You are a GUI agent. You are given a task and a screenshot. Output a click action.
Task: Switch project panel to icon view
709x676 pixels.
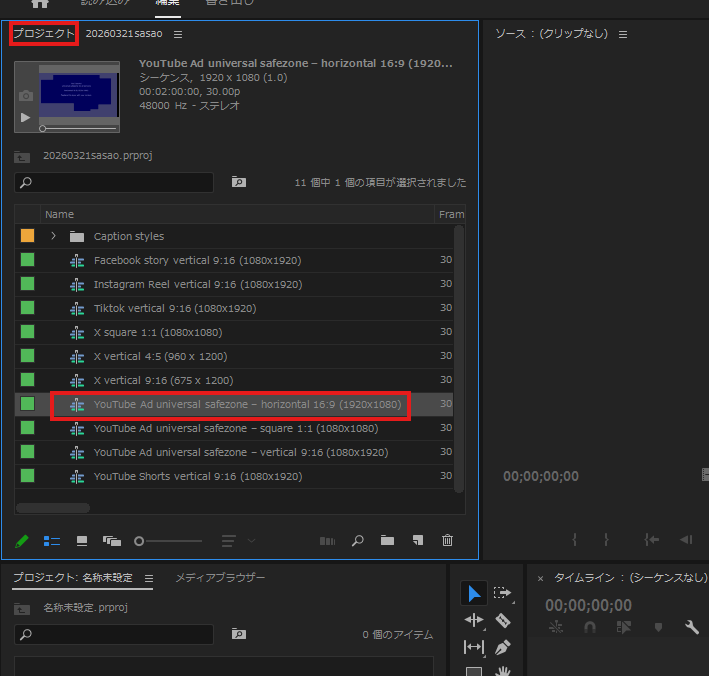pos(82,541)
